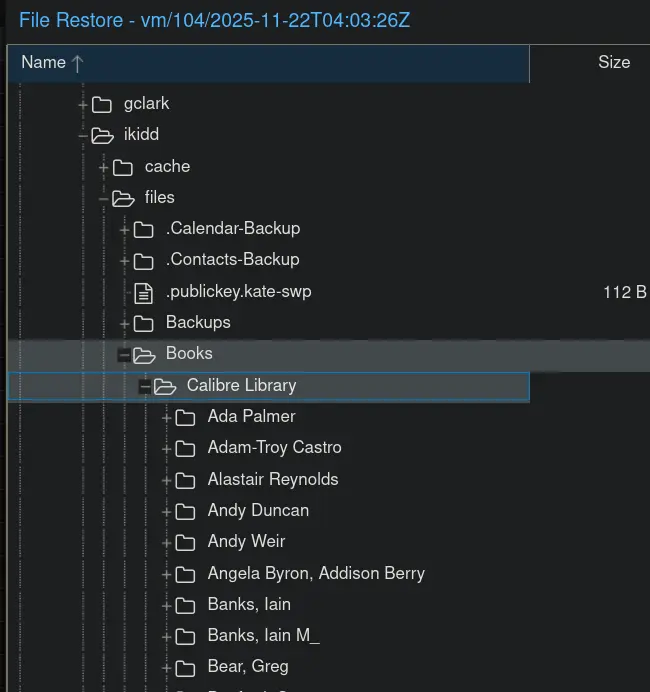The width and height of the screenshot is (650, 692).
Task: Expand the Alastair Reynolds folder
Action: [x=167, y=480]
